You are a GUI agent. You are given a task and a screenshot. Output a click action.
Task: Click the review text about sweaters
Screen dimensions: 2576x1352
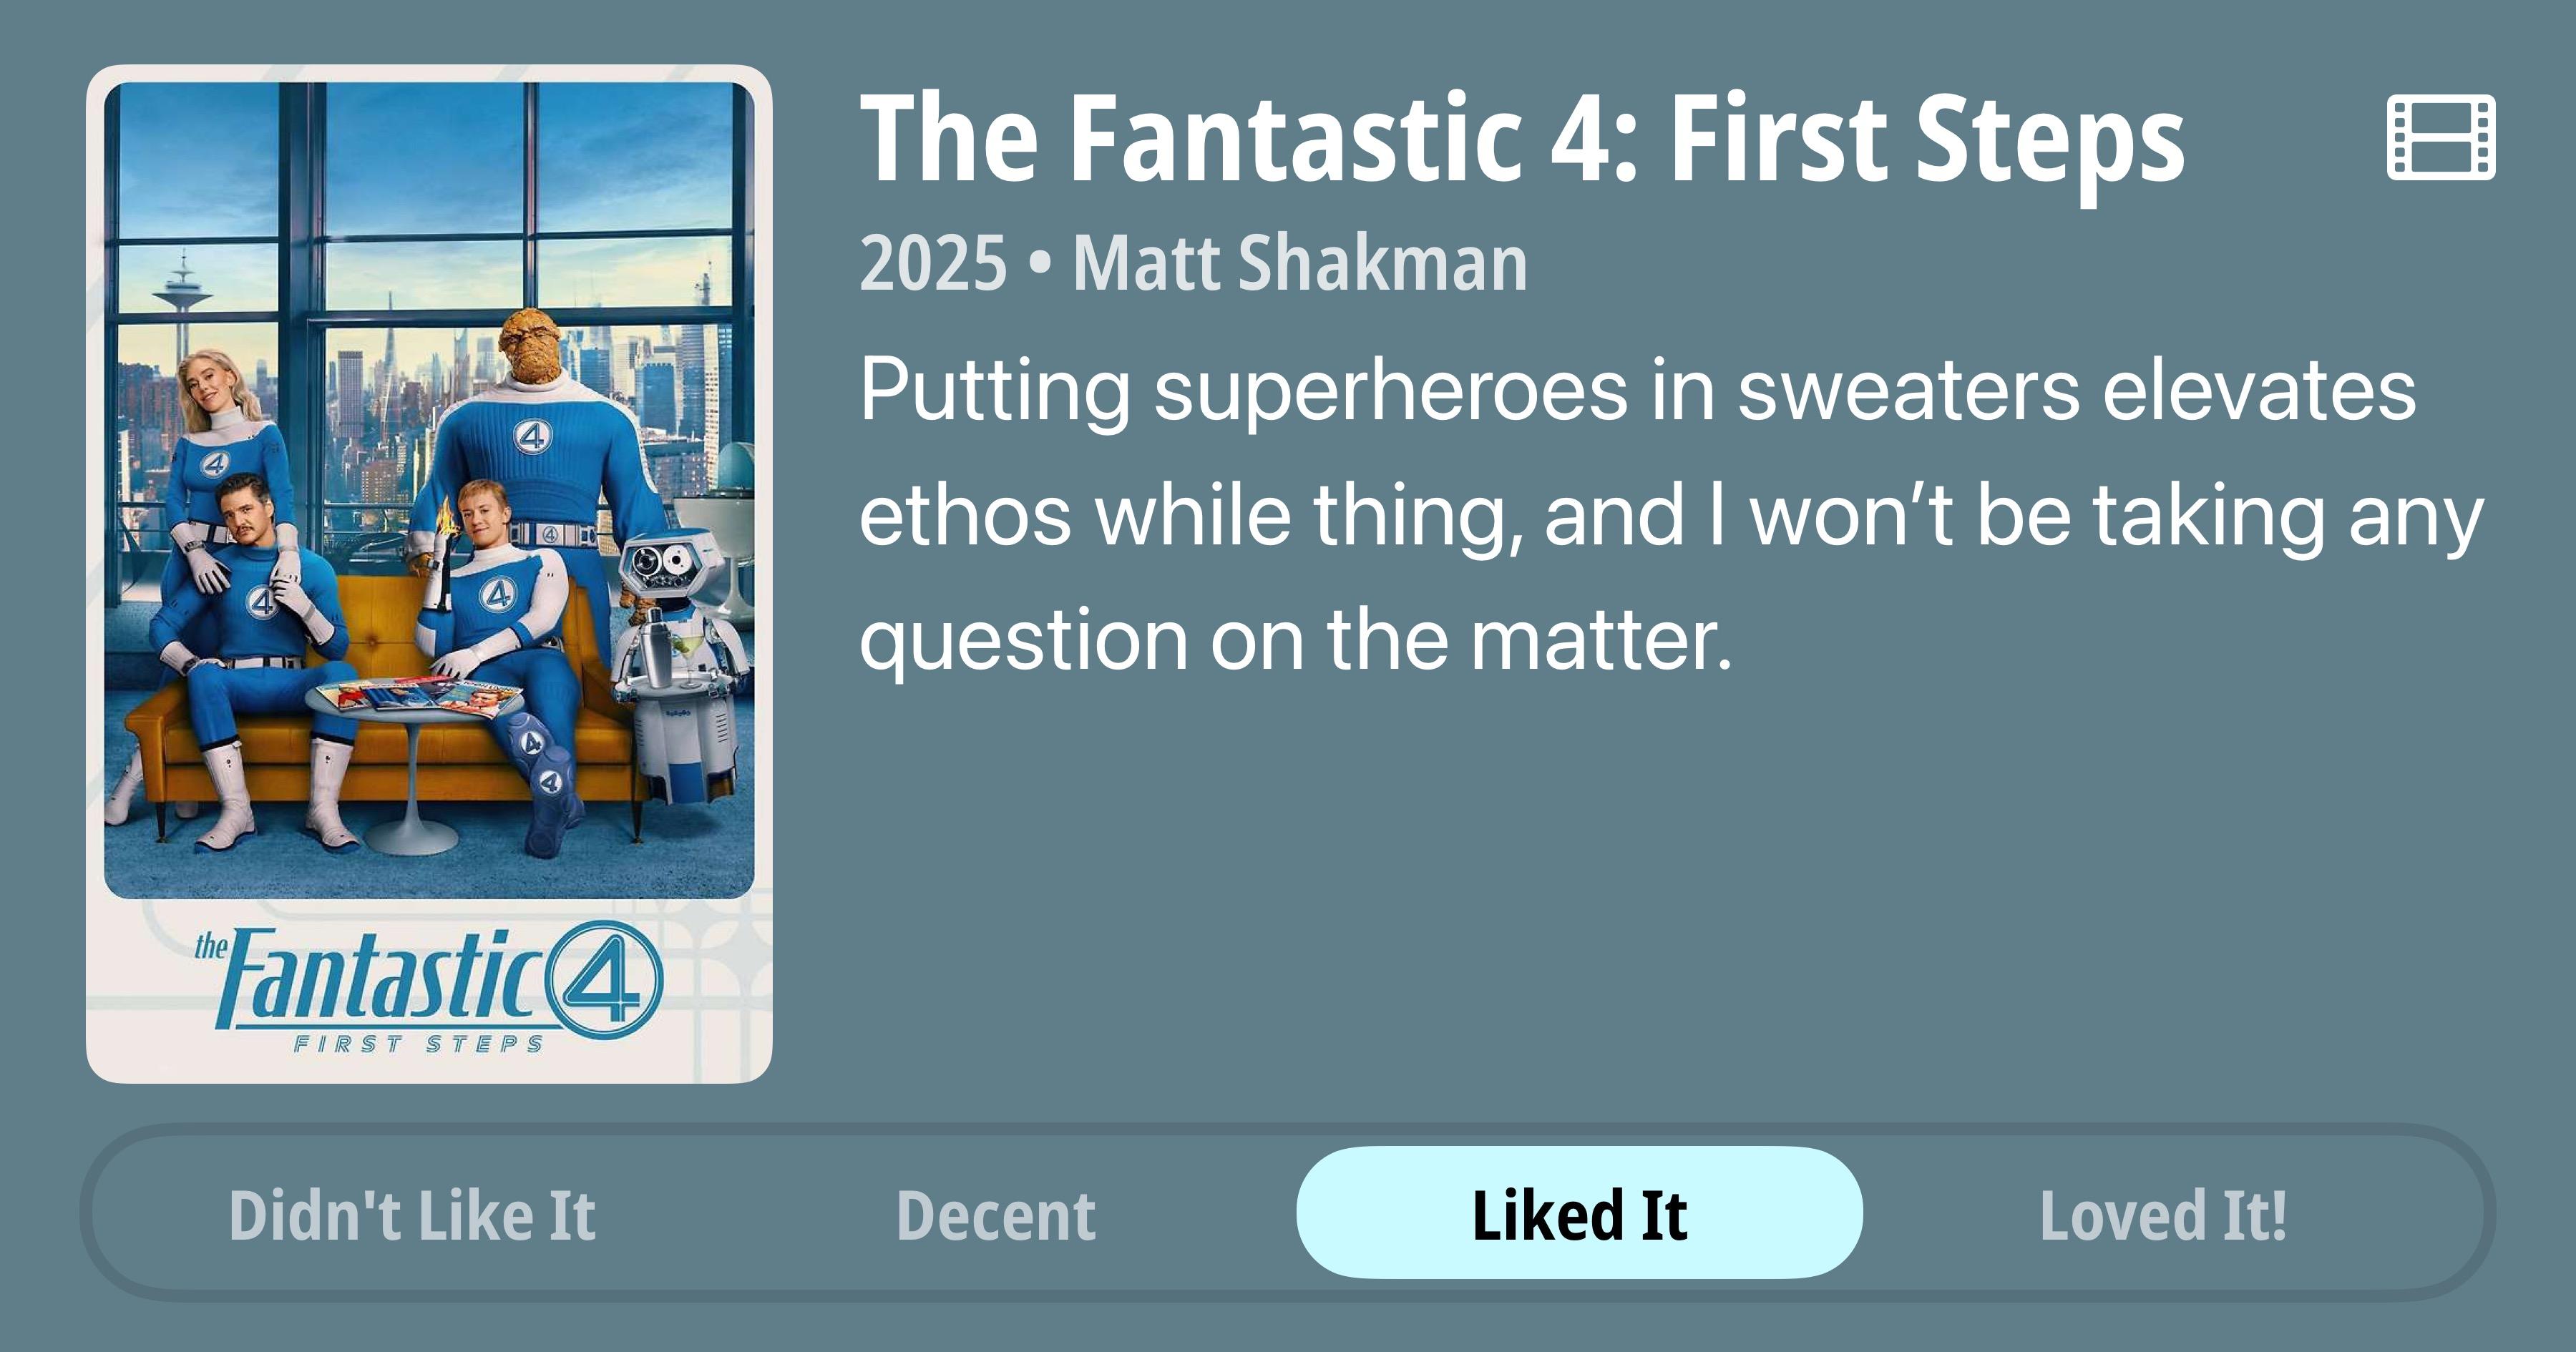point(1660,514)
